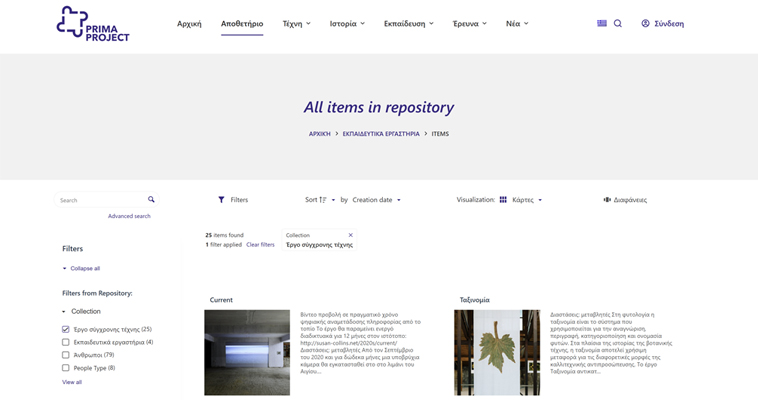Click the ITEMS breadcrumb text
Viewport: 758px width, 400px height.
point(440,134)
